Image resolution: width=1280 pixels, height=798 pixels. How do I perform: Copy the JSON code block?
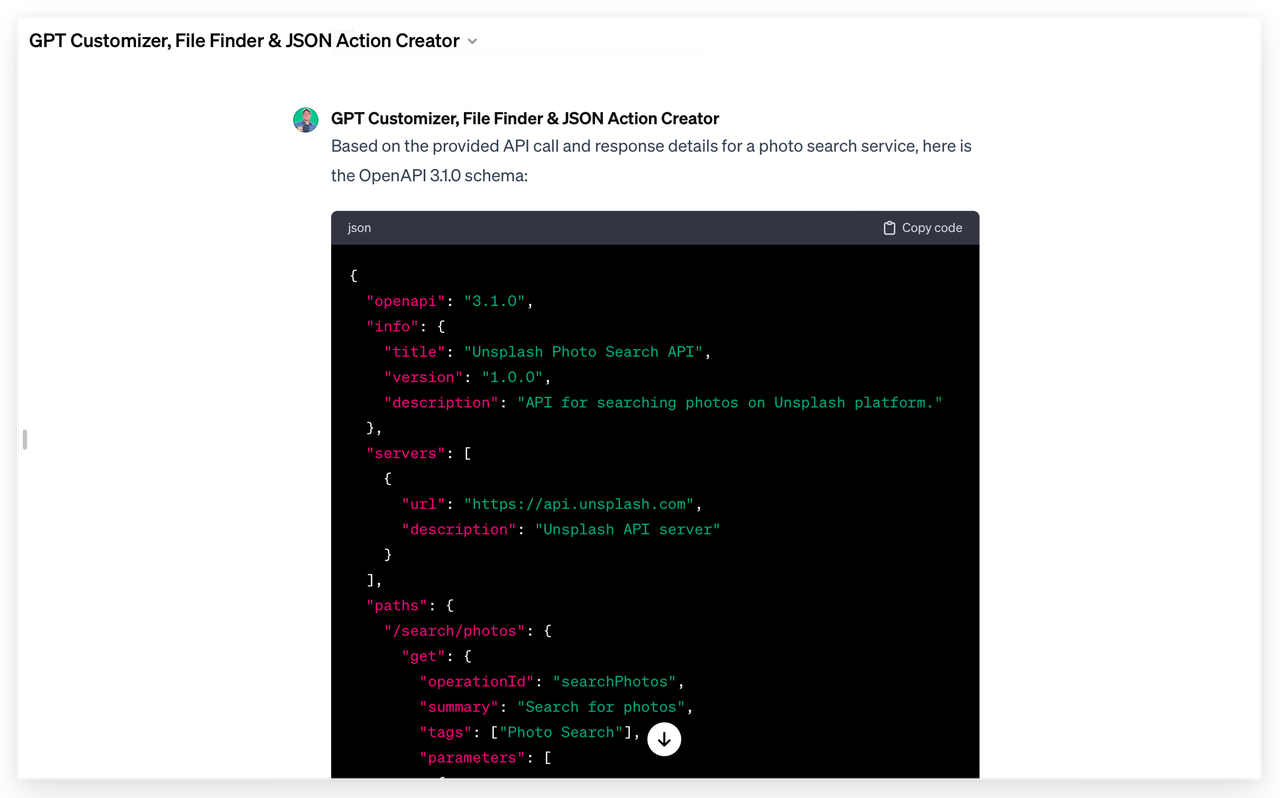click(922, 228)
